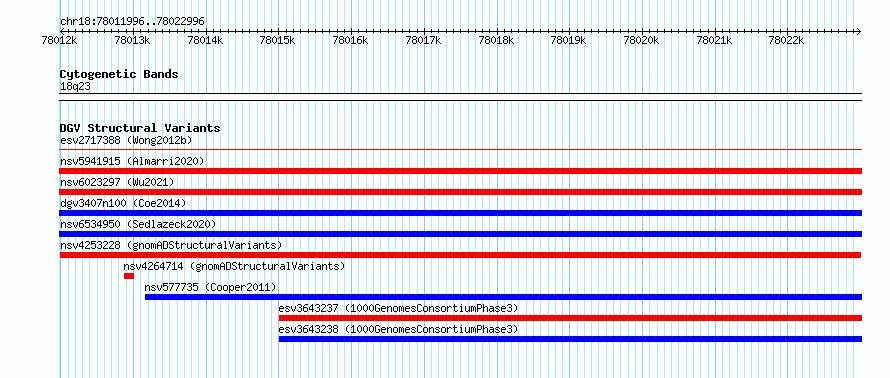Click the esv2717388 (Wong2012b) label
Viewport: 890px width, 378px height.
tap(126, 140)
